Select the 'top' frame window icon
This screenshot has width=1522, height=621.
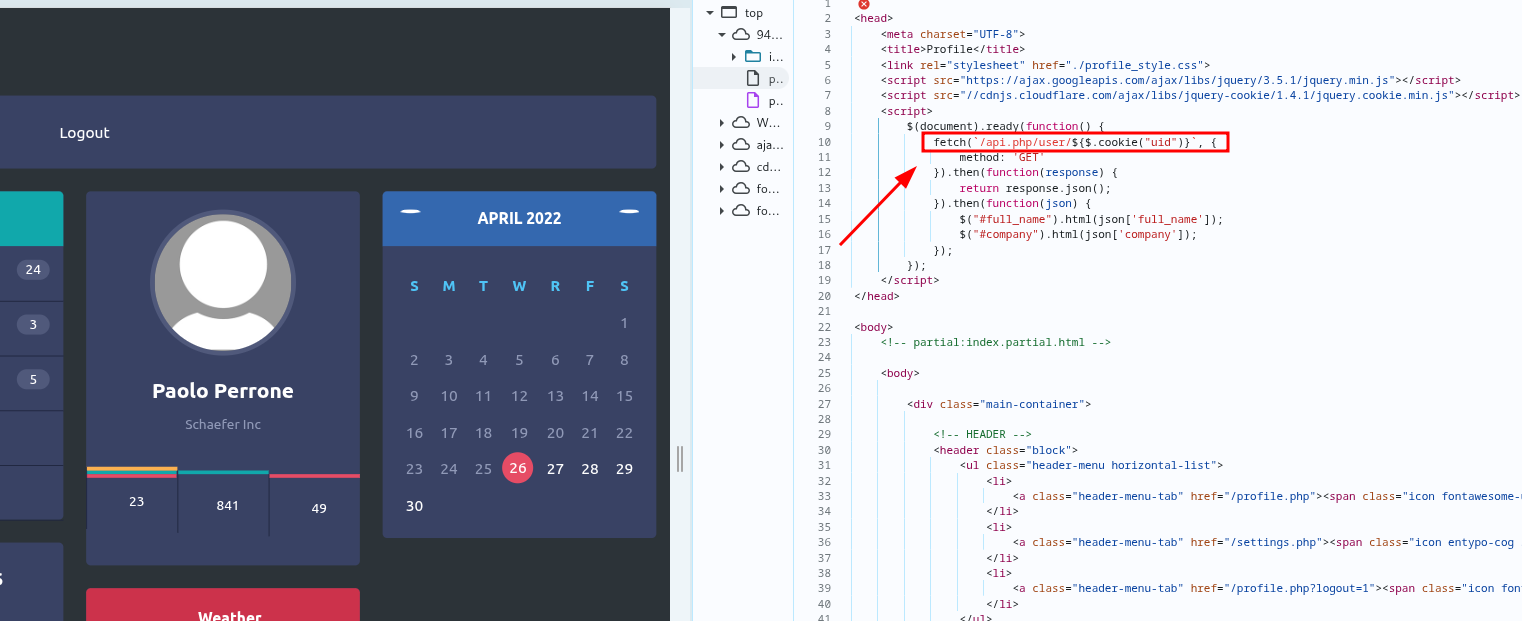tap(729, 13)
